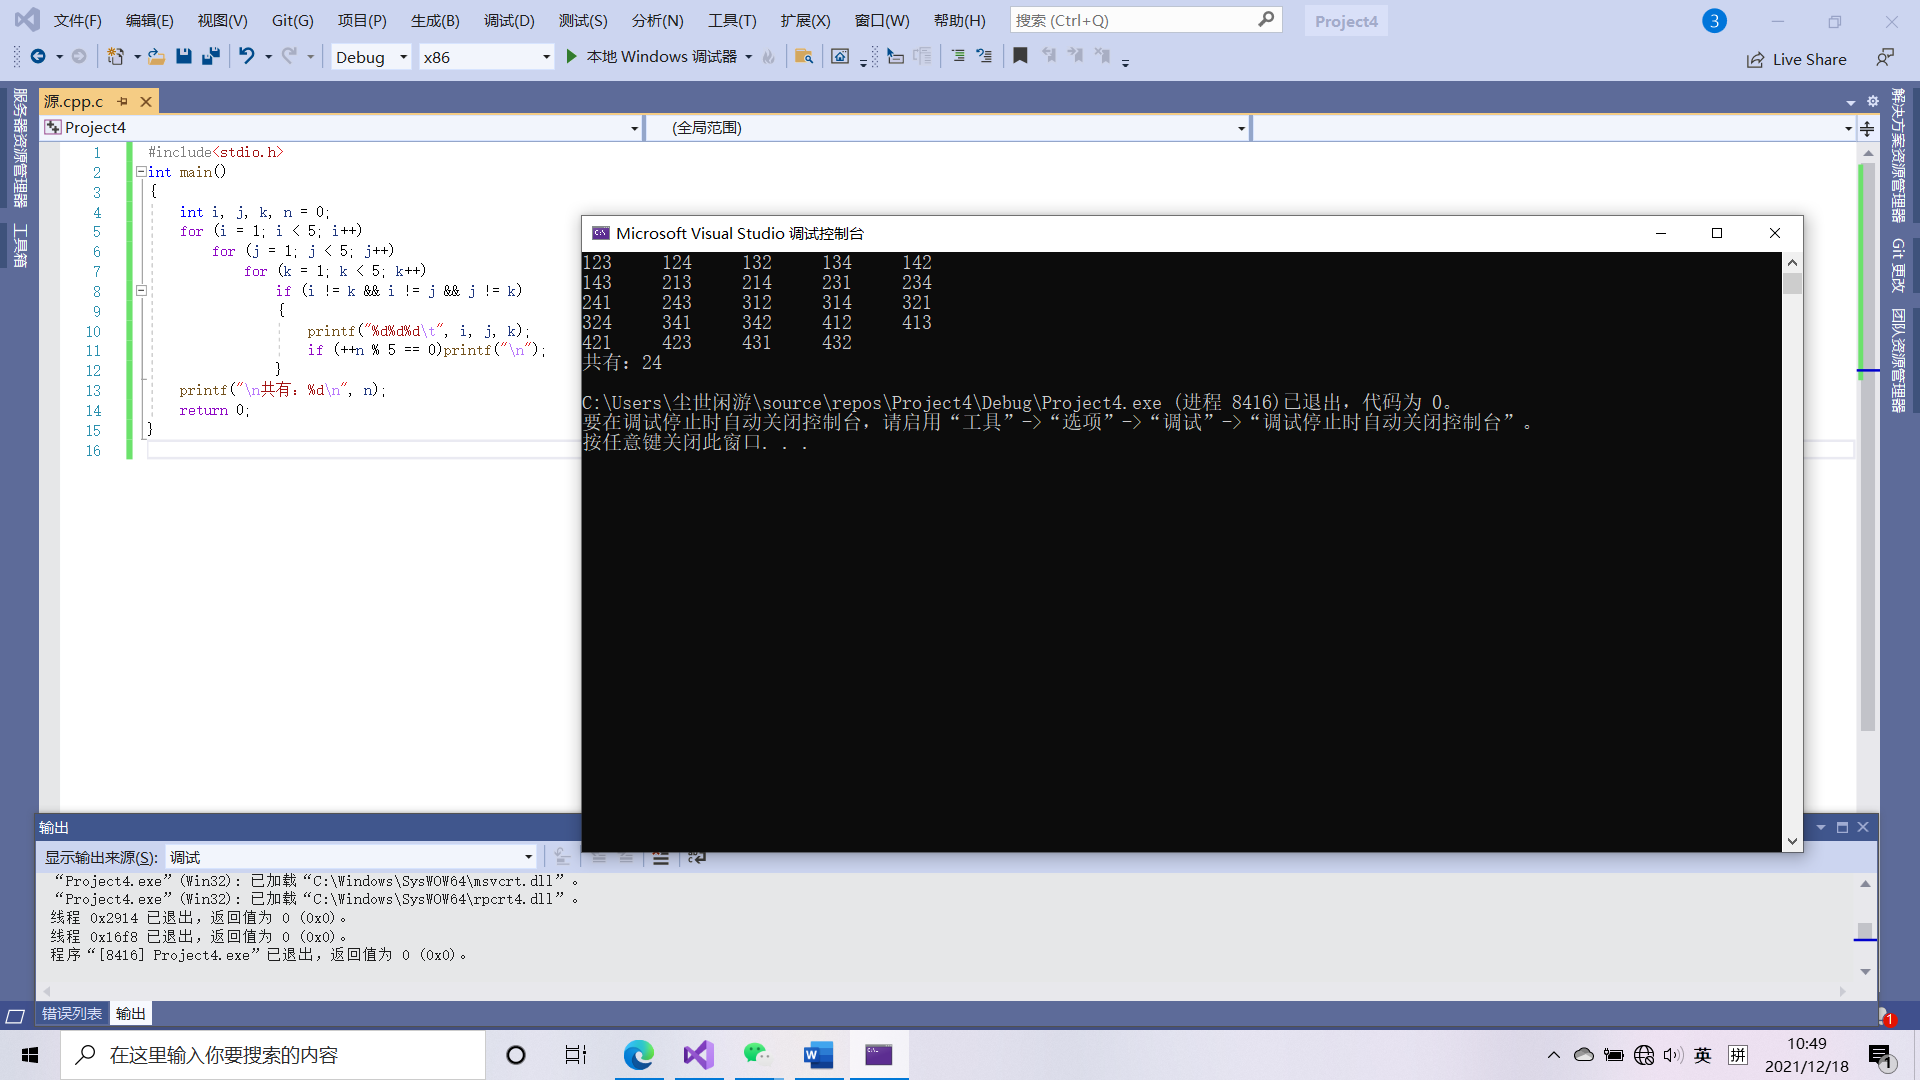Click the Undo arrow icon

click(x=246, y=57)
